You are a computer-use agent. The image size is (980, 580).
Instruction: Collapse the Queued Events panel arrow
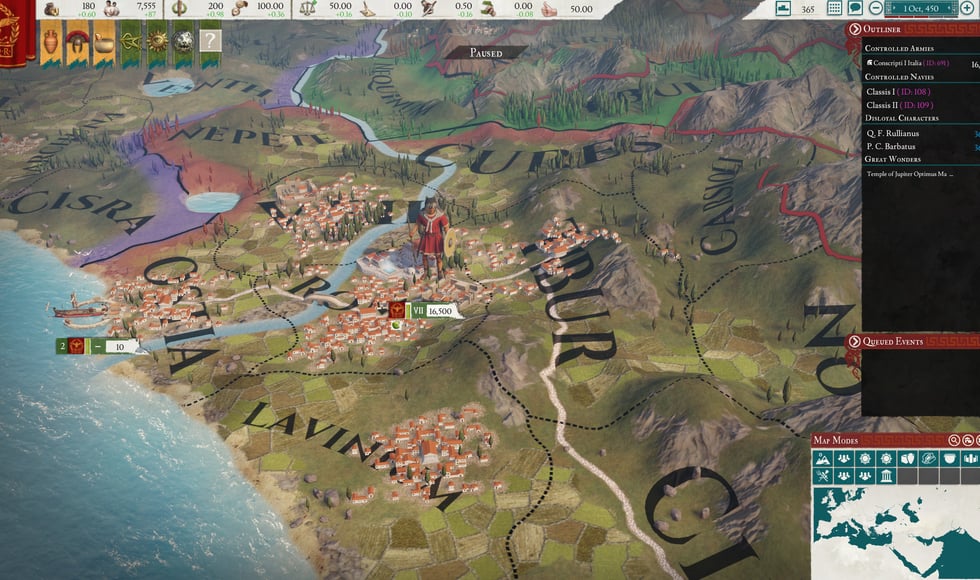coord(855,341)
